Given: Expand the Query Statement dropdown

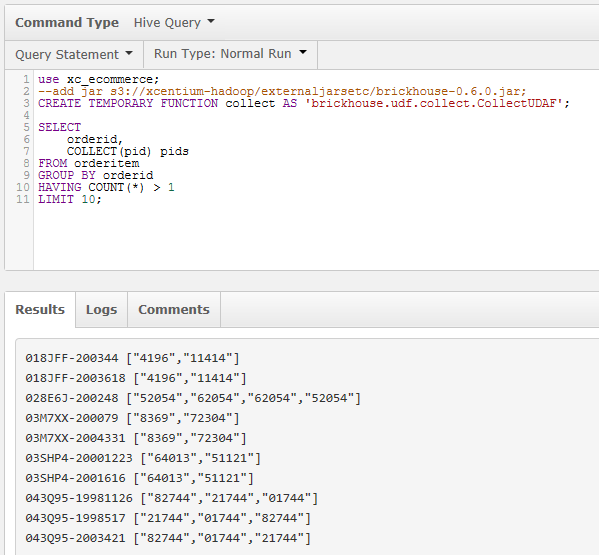Looking at the screenshot, I should 74,54.
